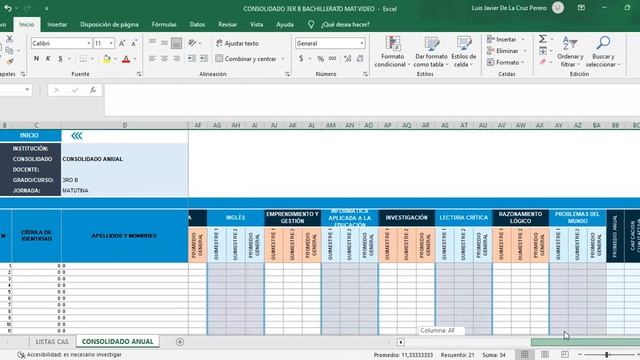640x360 pixels.
Task: Click the Cut scissors icon
Action: coord(9,39)
